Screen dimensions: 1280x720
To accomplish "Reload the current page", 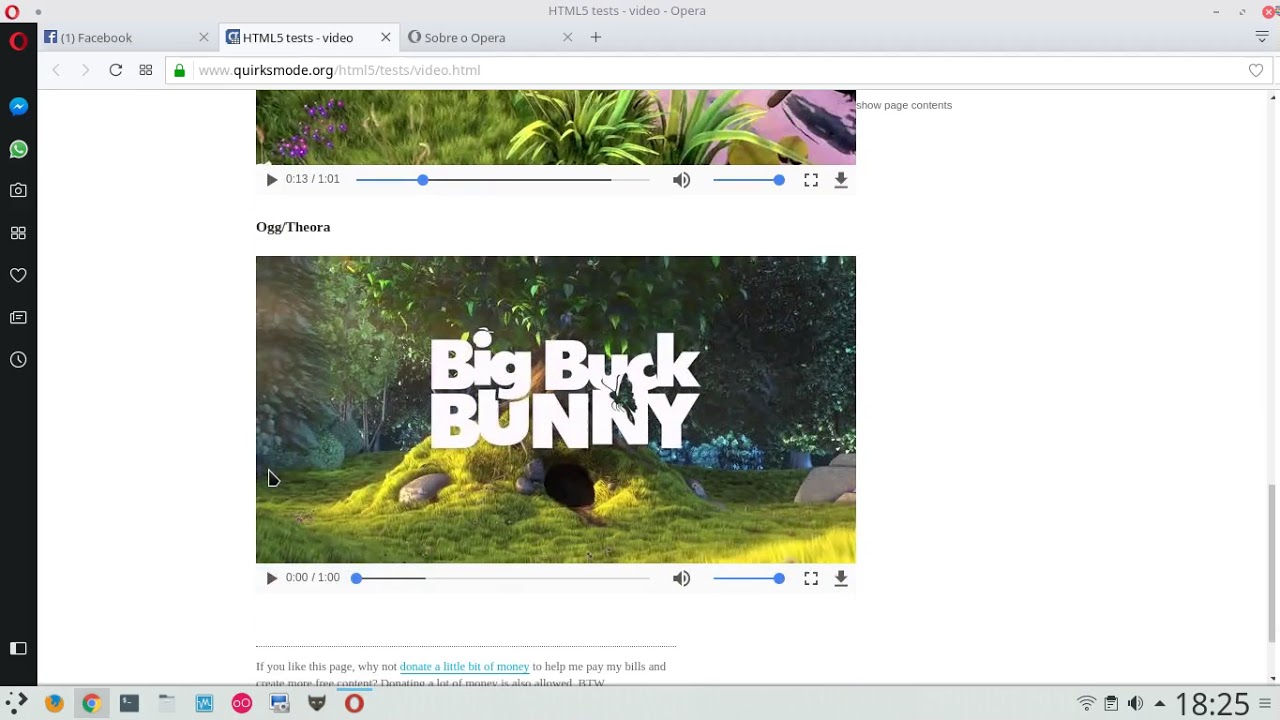I will (116, 70).
